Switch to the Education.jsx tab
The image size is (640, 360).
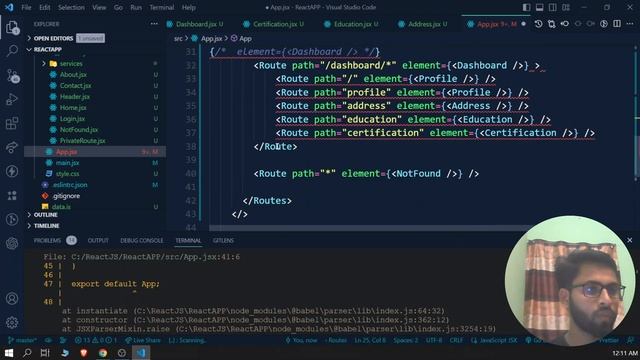pyautogui.click(x=352, y=24)
